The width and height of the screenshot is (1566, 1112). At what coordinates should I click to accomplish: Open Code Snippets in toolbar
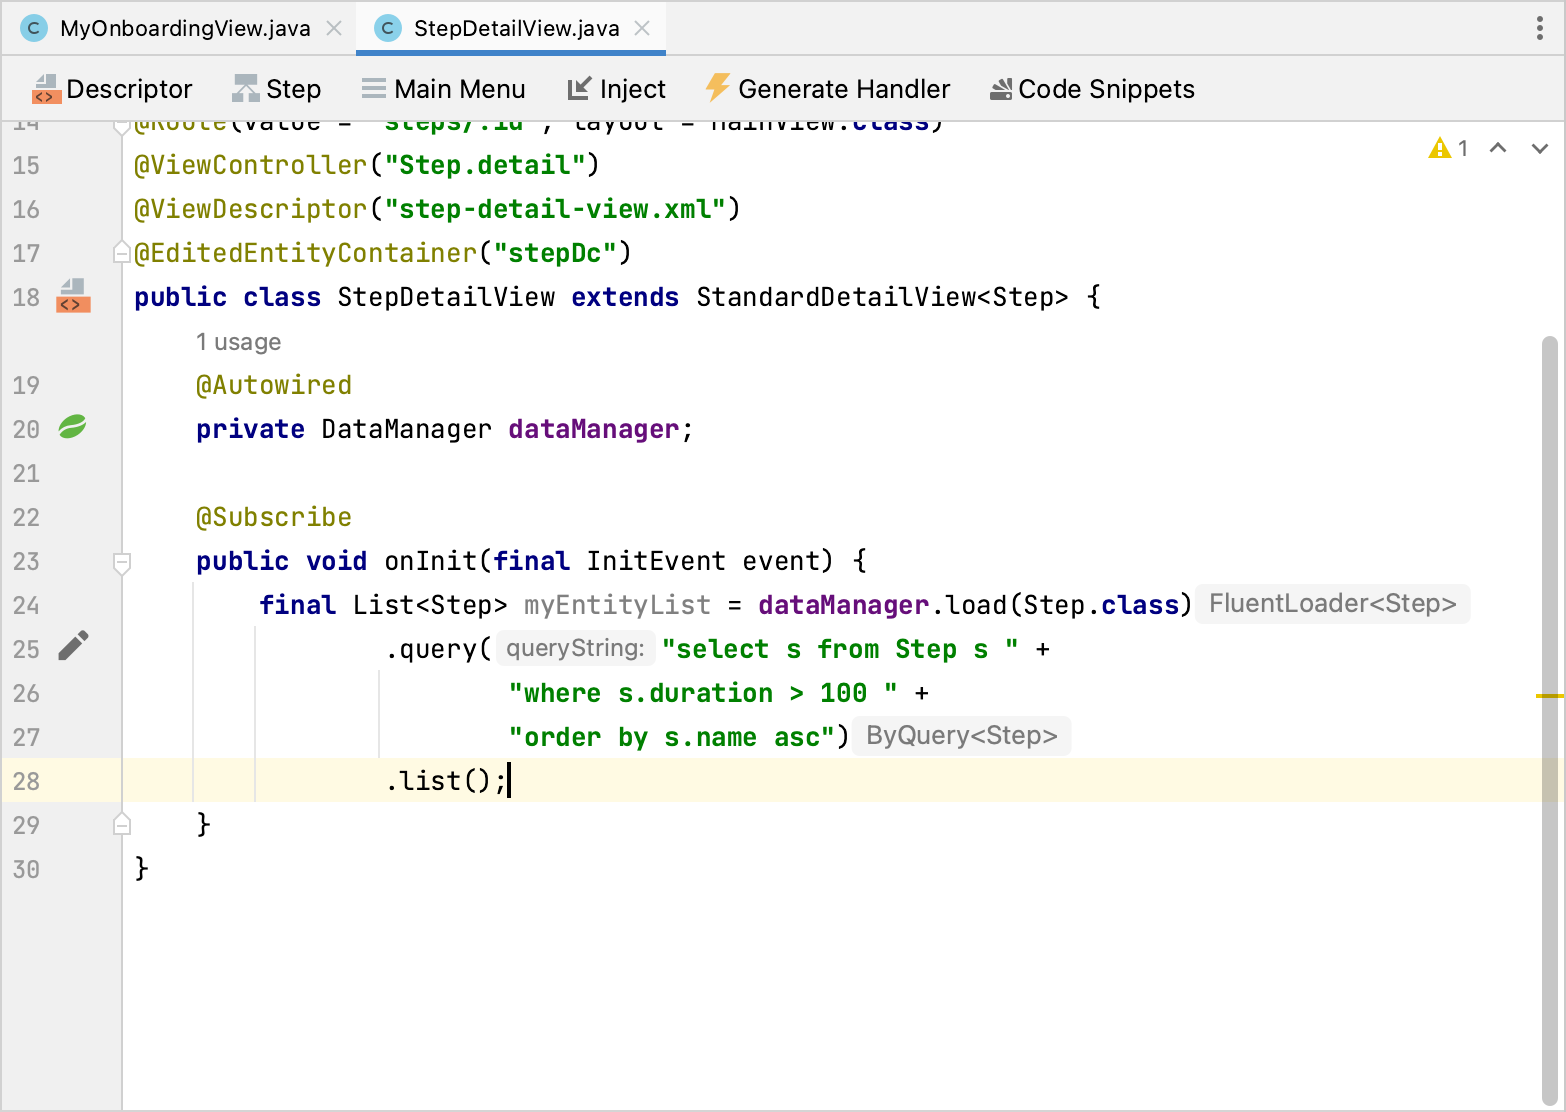pos(1092,89)
